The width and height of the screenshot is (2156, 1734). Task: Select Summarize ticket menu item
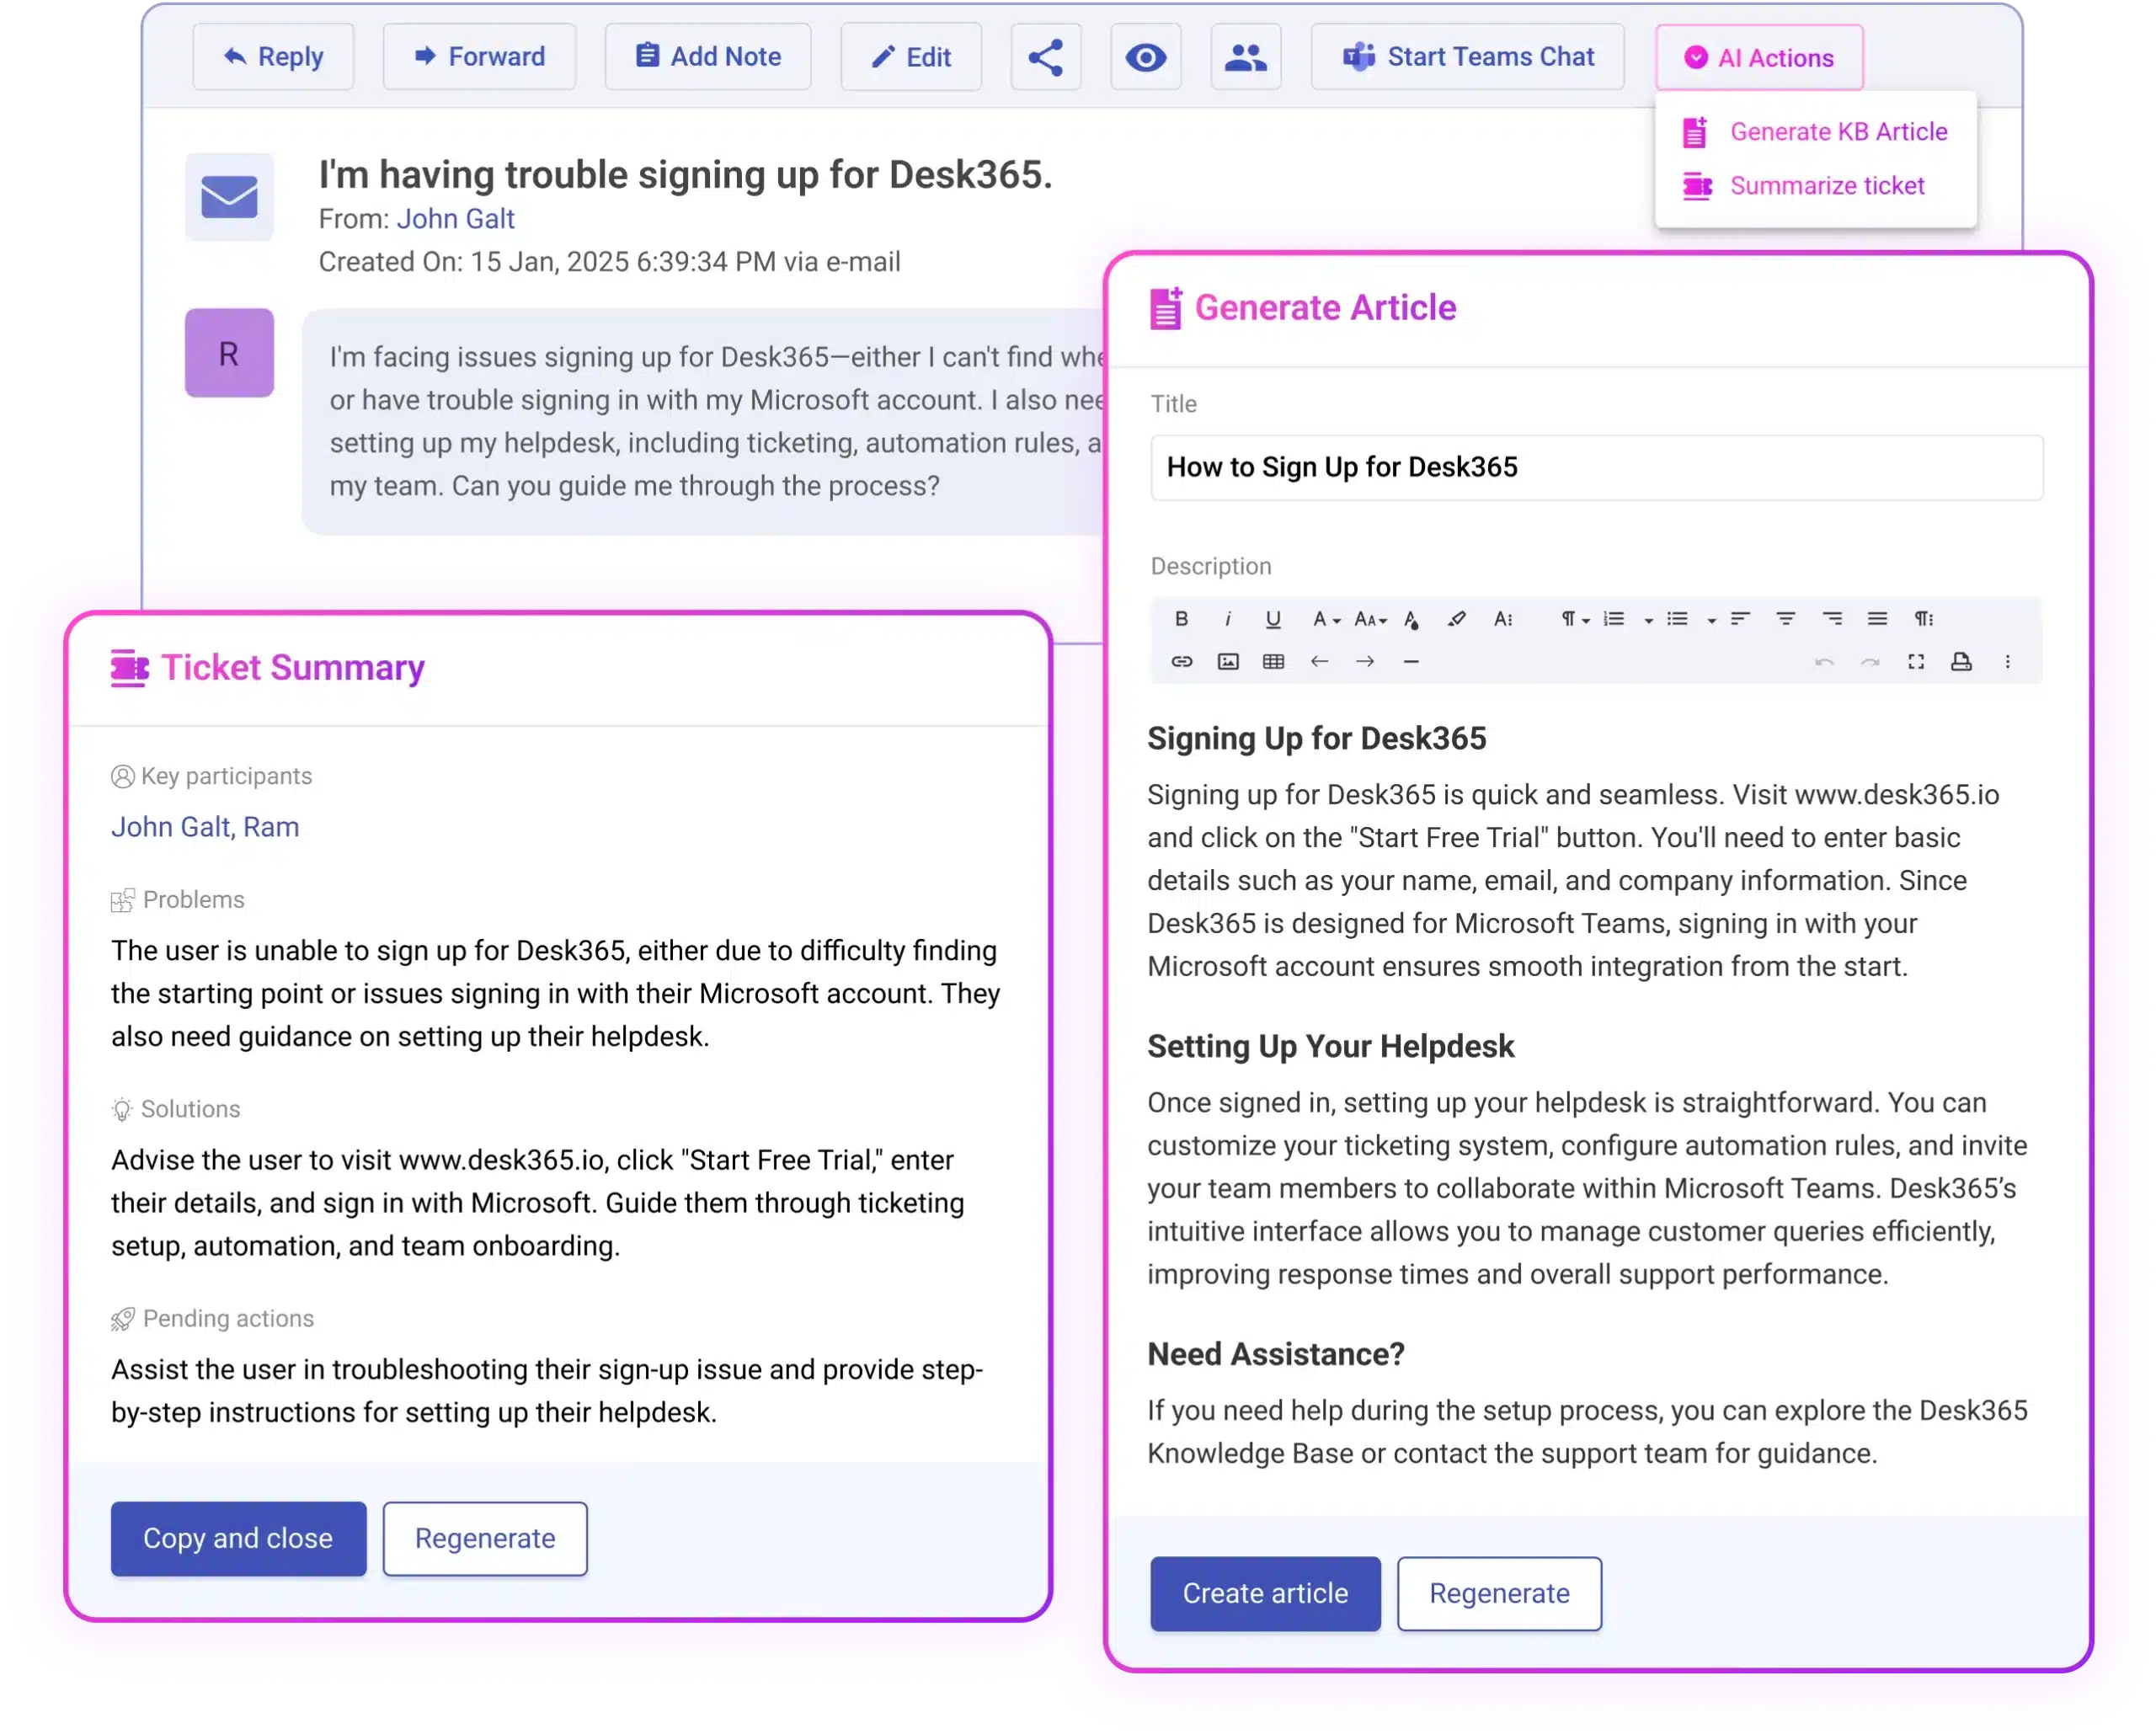tap(1826, 186)
